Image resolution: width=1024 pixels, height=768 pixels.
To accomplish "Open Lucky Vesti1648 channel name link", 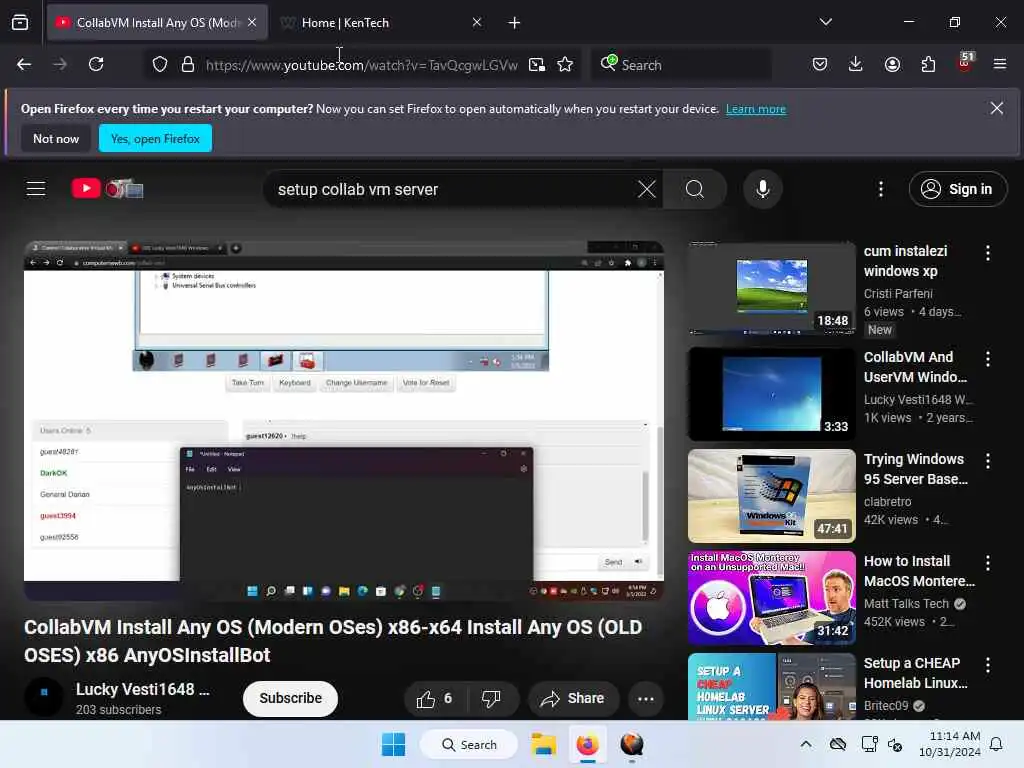I will point(142,690).
